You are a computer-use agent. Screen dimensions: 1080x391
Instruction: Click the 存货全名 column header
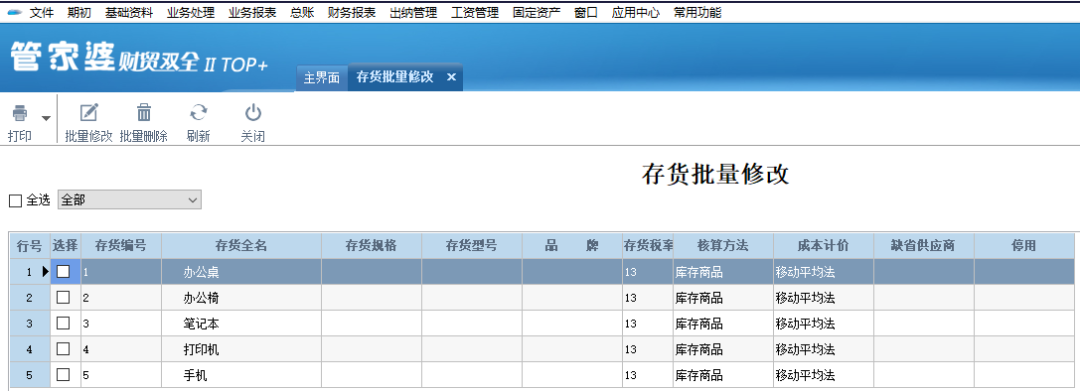click(242, 246)
